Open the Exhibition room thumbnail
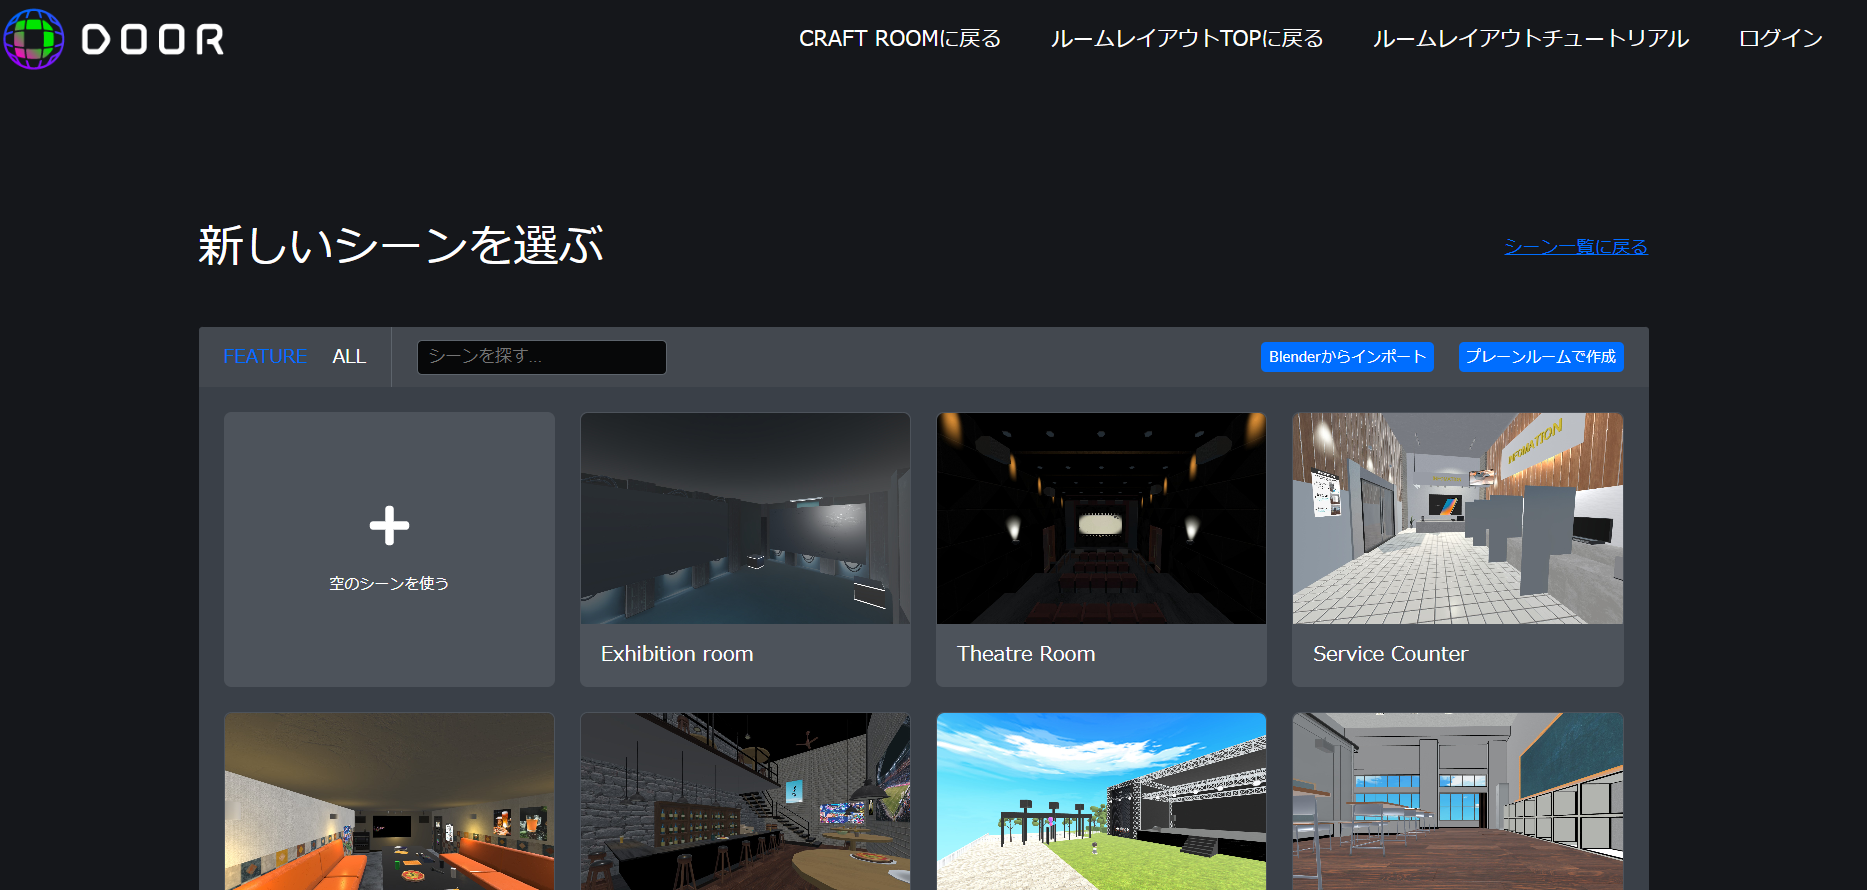This screenshot has width=1867, height=890. pos(745,518)
